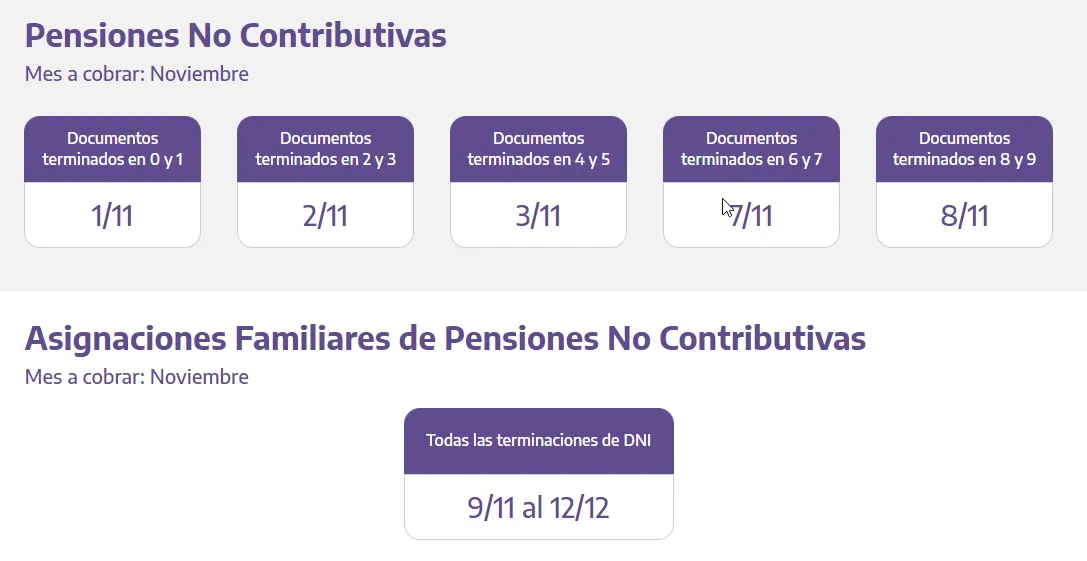The width and height of the screenshot is (1087, 561).
Task: Click the 2/11 payment date
Action: coord(325,215)
